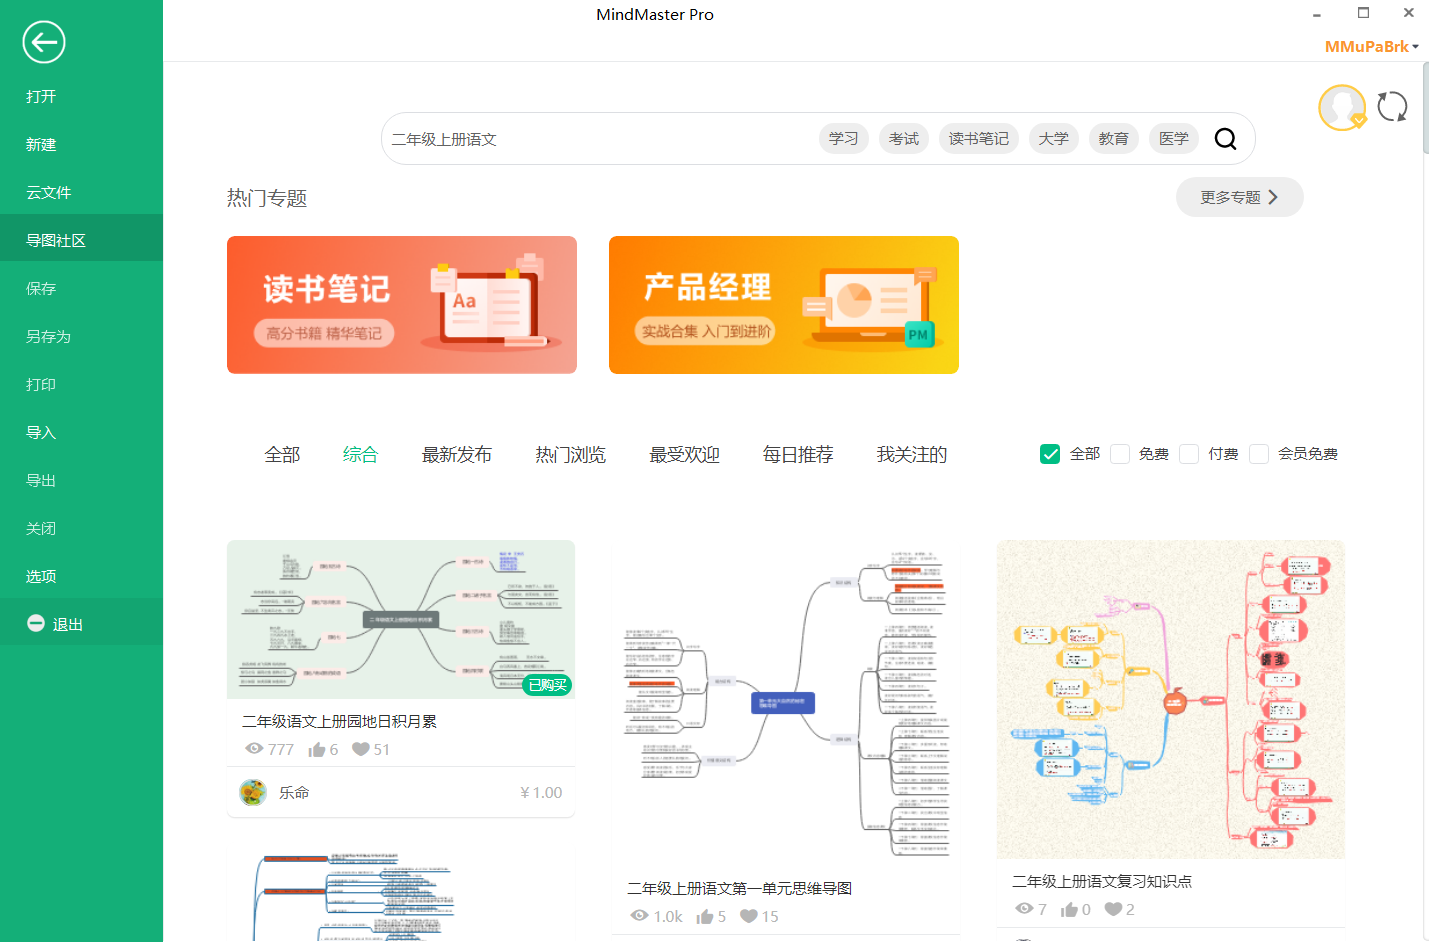Open the 二年级上册语文复习知识点 thumbnail
This screenshot has width=1429, height=942.
tap(1171, 699)
